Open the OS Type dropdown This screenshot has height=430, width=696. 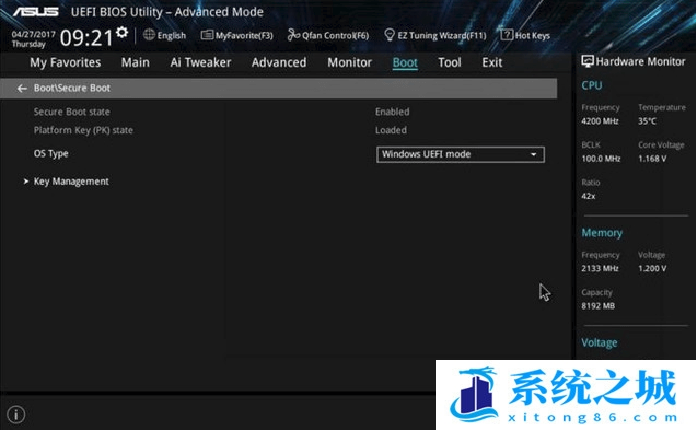click(460, 154)
